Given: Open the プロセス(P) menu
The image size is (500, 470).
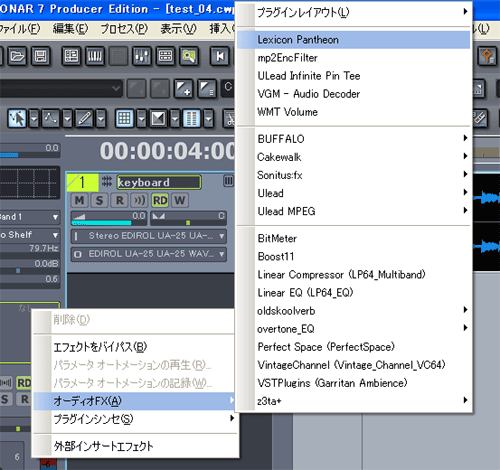Looking at the screenshot, I should tap(124, 29).
